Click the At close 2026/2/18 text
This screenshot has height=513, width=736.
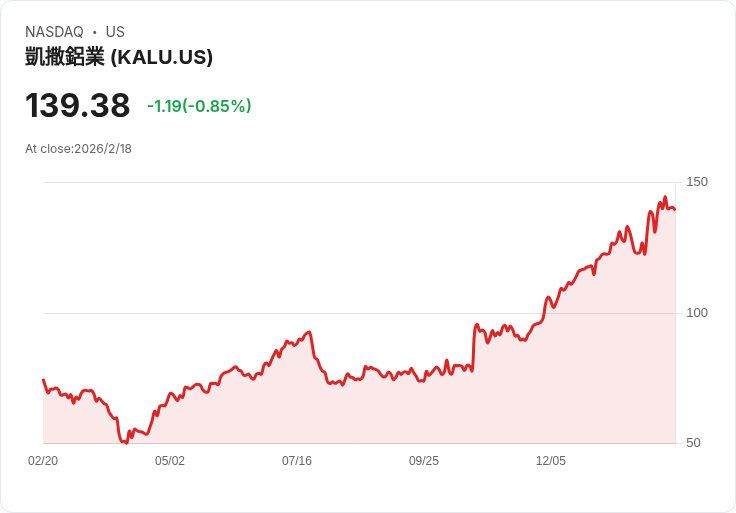click(78, 149)
